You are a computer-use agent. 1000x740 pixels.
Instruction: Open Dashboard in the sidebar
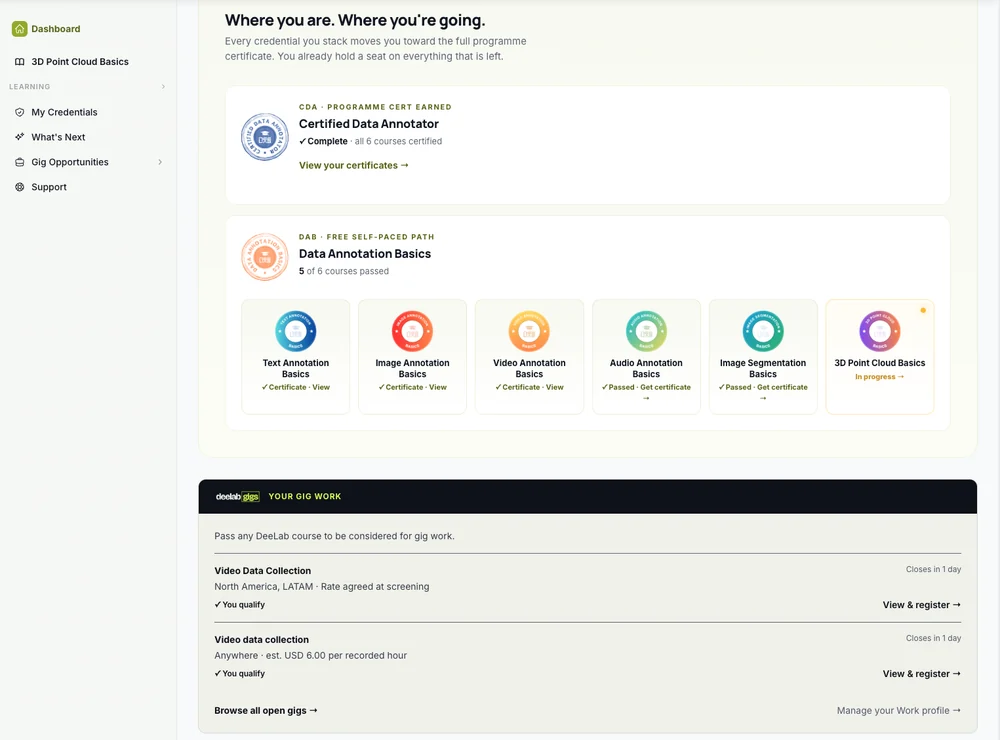coord(55,29)
